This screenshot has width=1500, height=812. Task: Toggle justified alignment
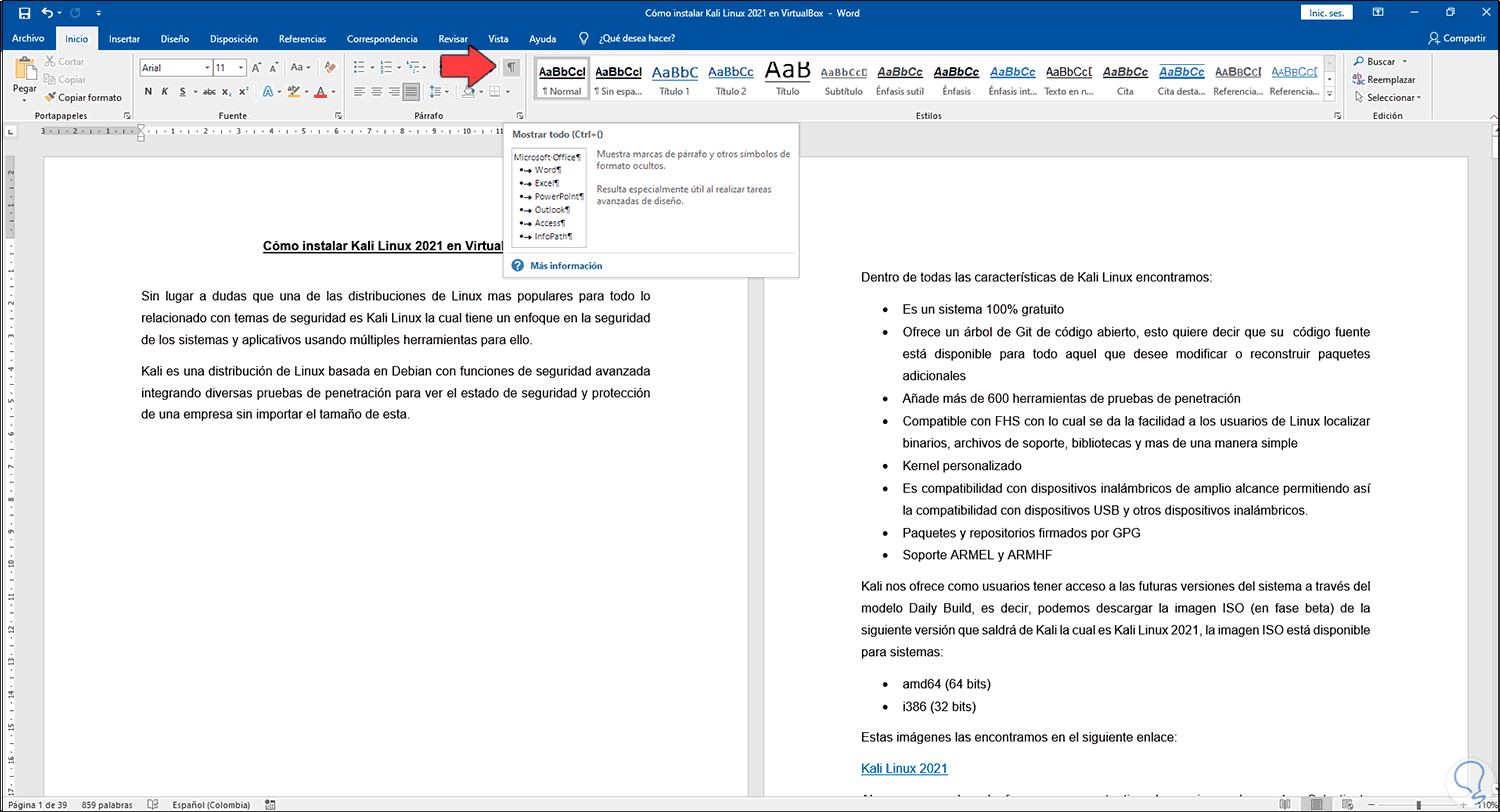tap(411, 92)
